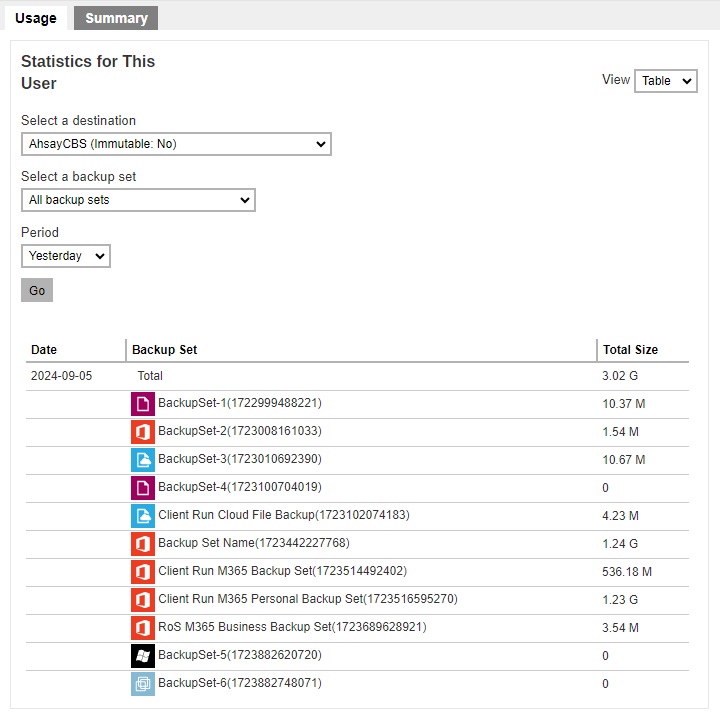Click the Total row label

click(x=150, y=376)
